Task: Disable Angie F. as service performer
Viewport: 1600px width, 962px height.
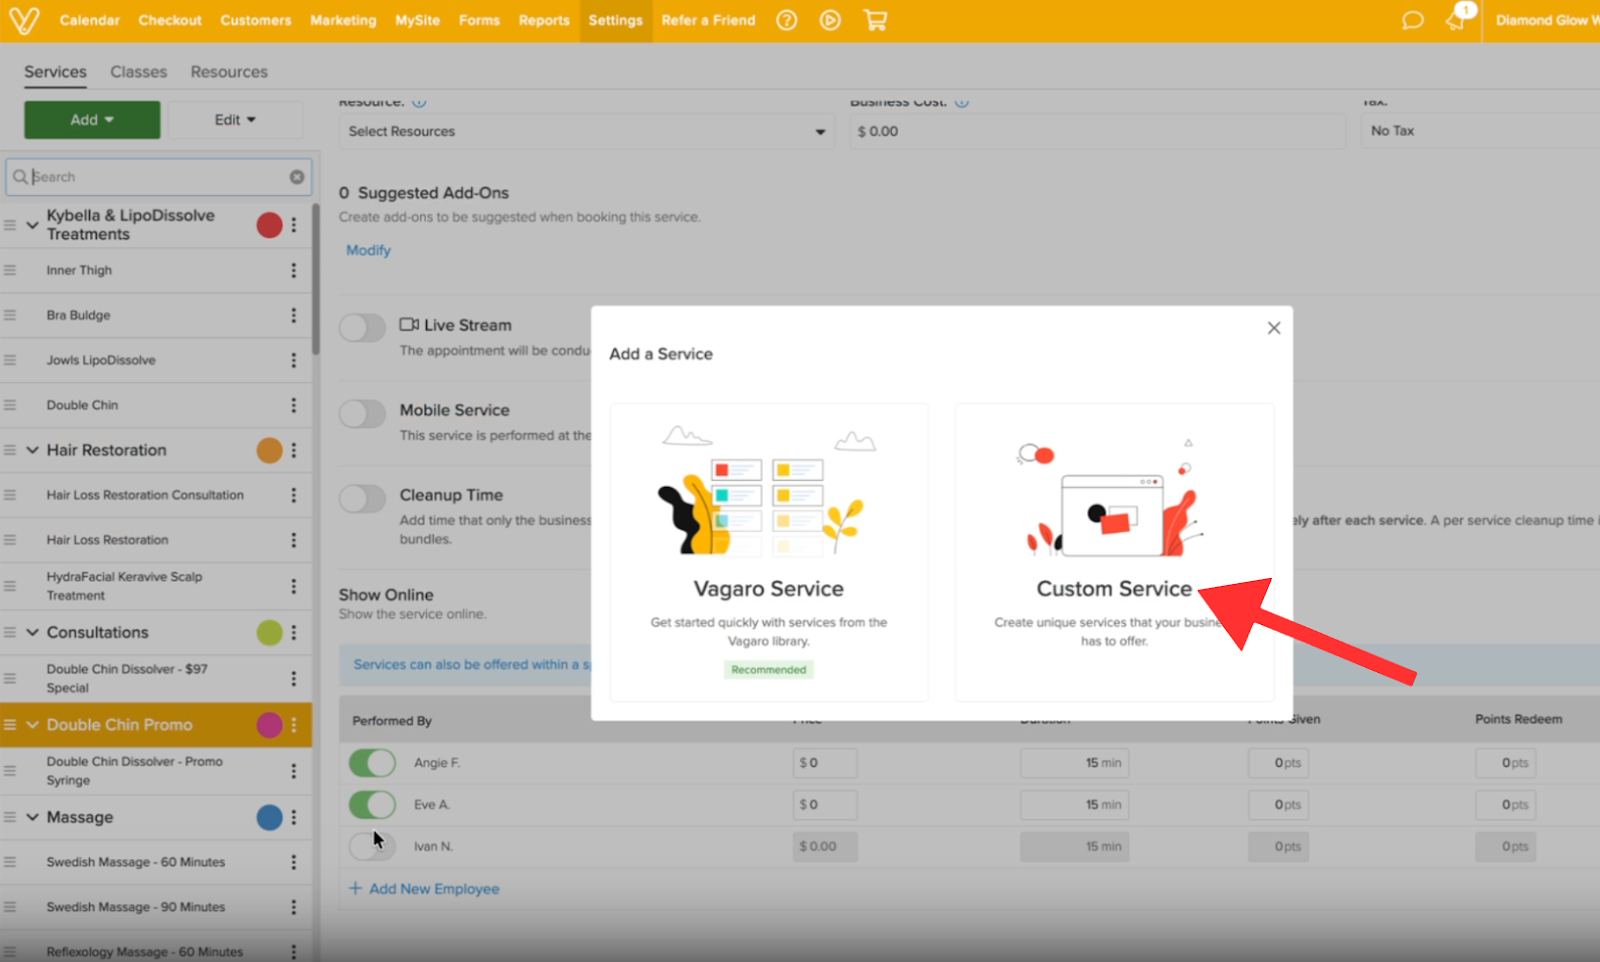Action: pyautogui.click(x=372, y=763)
